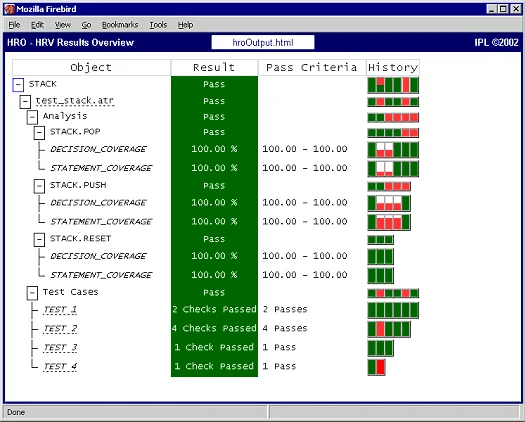Select the STACK.RESET tree label

(80, 238)
